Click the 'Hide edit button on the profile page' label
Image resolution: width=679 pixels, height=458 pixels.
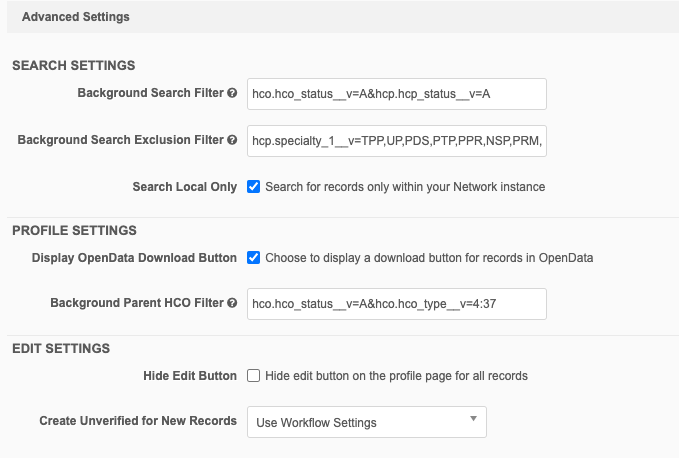coord(396,376)
